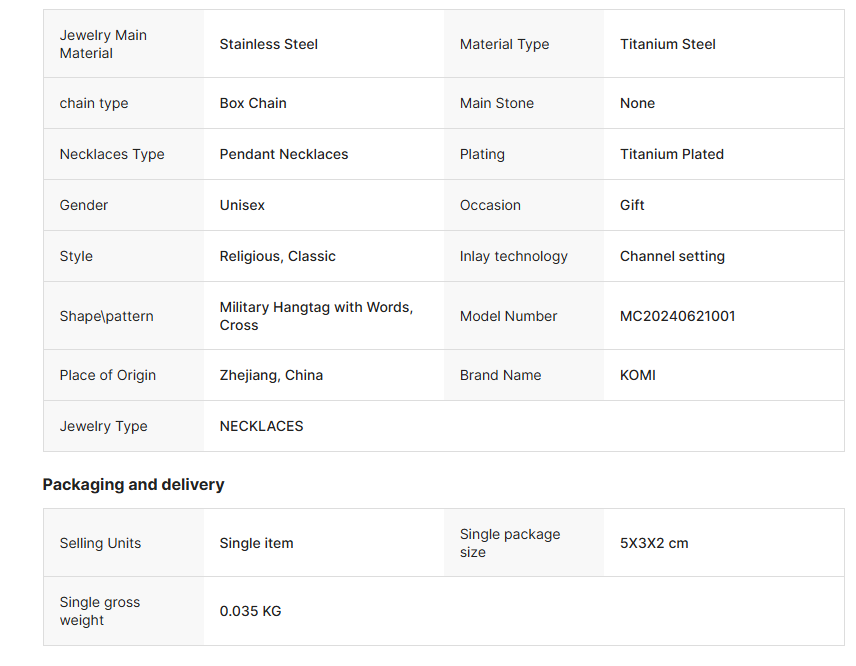Click the Pendant Necklaces value
The height and width of the screenshot is (666, 856).
[x=284, y=154]
